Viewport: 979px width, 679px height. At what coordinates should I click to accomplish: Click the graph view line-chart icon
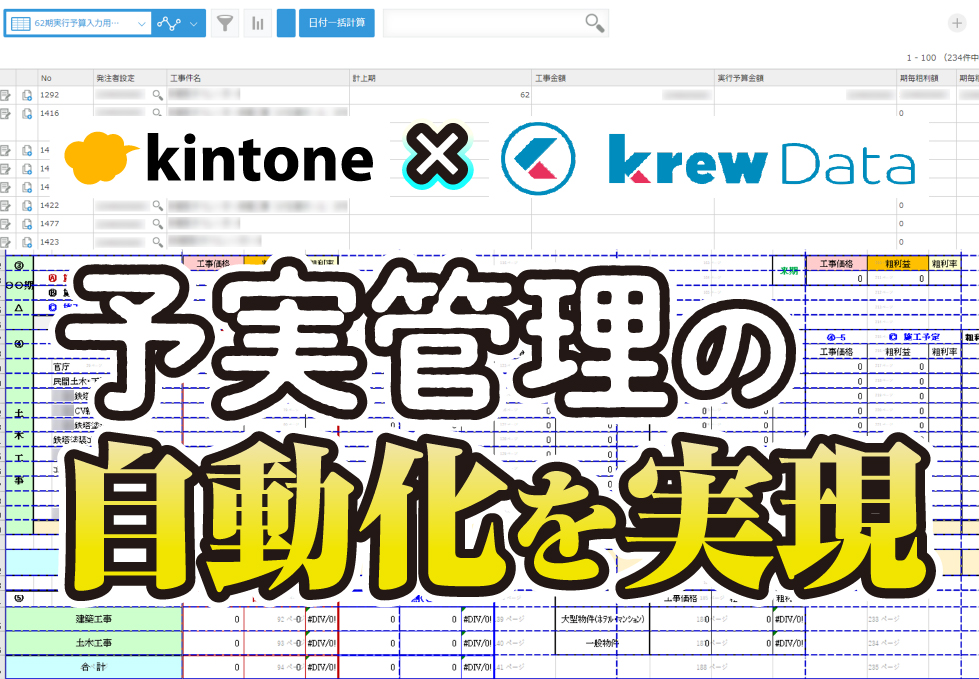click(169, 24)
